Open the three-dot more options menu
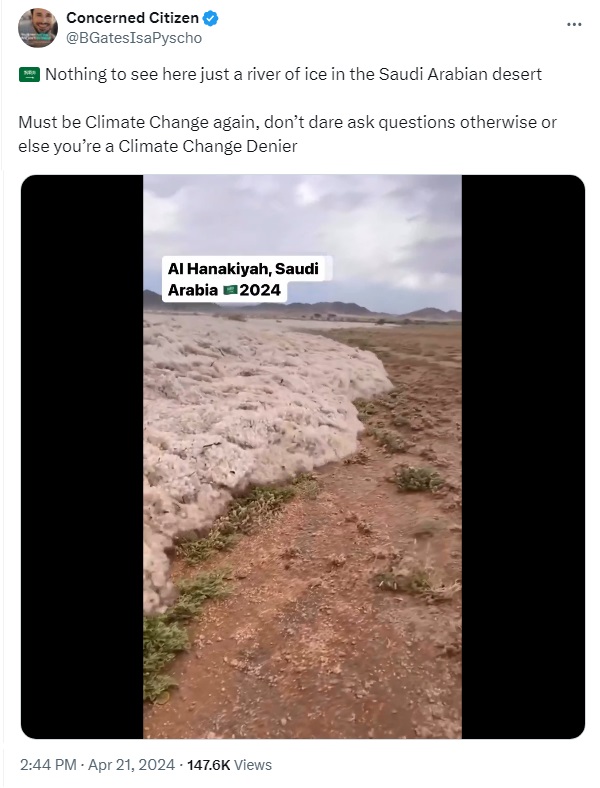Image resolution: width=600 pixels, height=788 pixels. (x=574, y=24)
